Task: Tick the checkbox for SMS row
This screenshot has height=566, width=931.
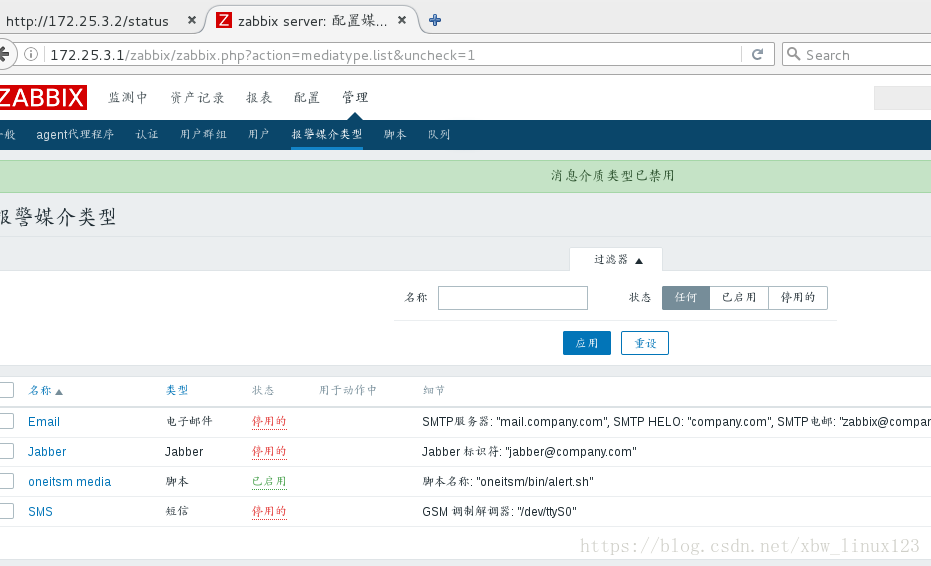Action: click(x=7, y=511)
